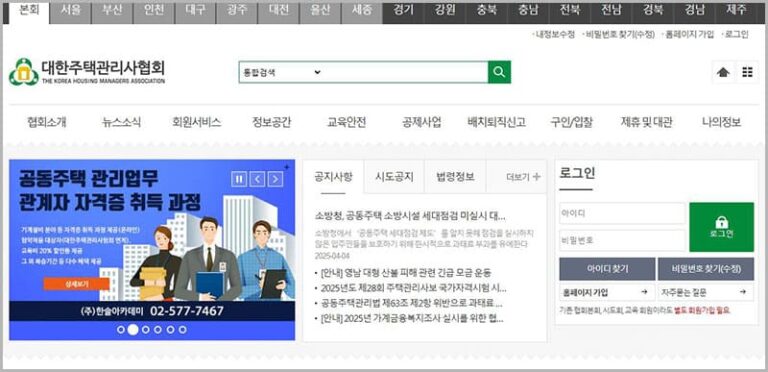
Task: Switch to the 공지사항 tab
Action: 333,177
